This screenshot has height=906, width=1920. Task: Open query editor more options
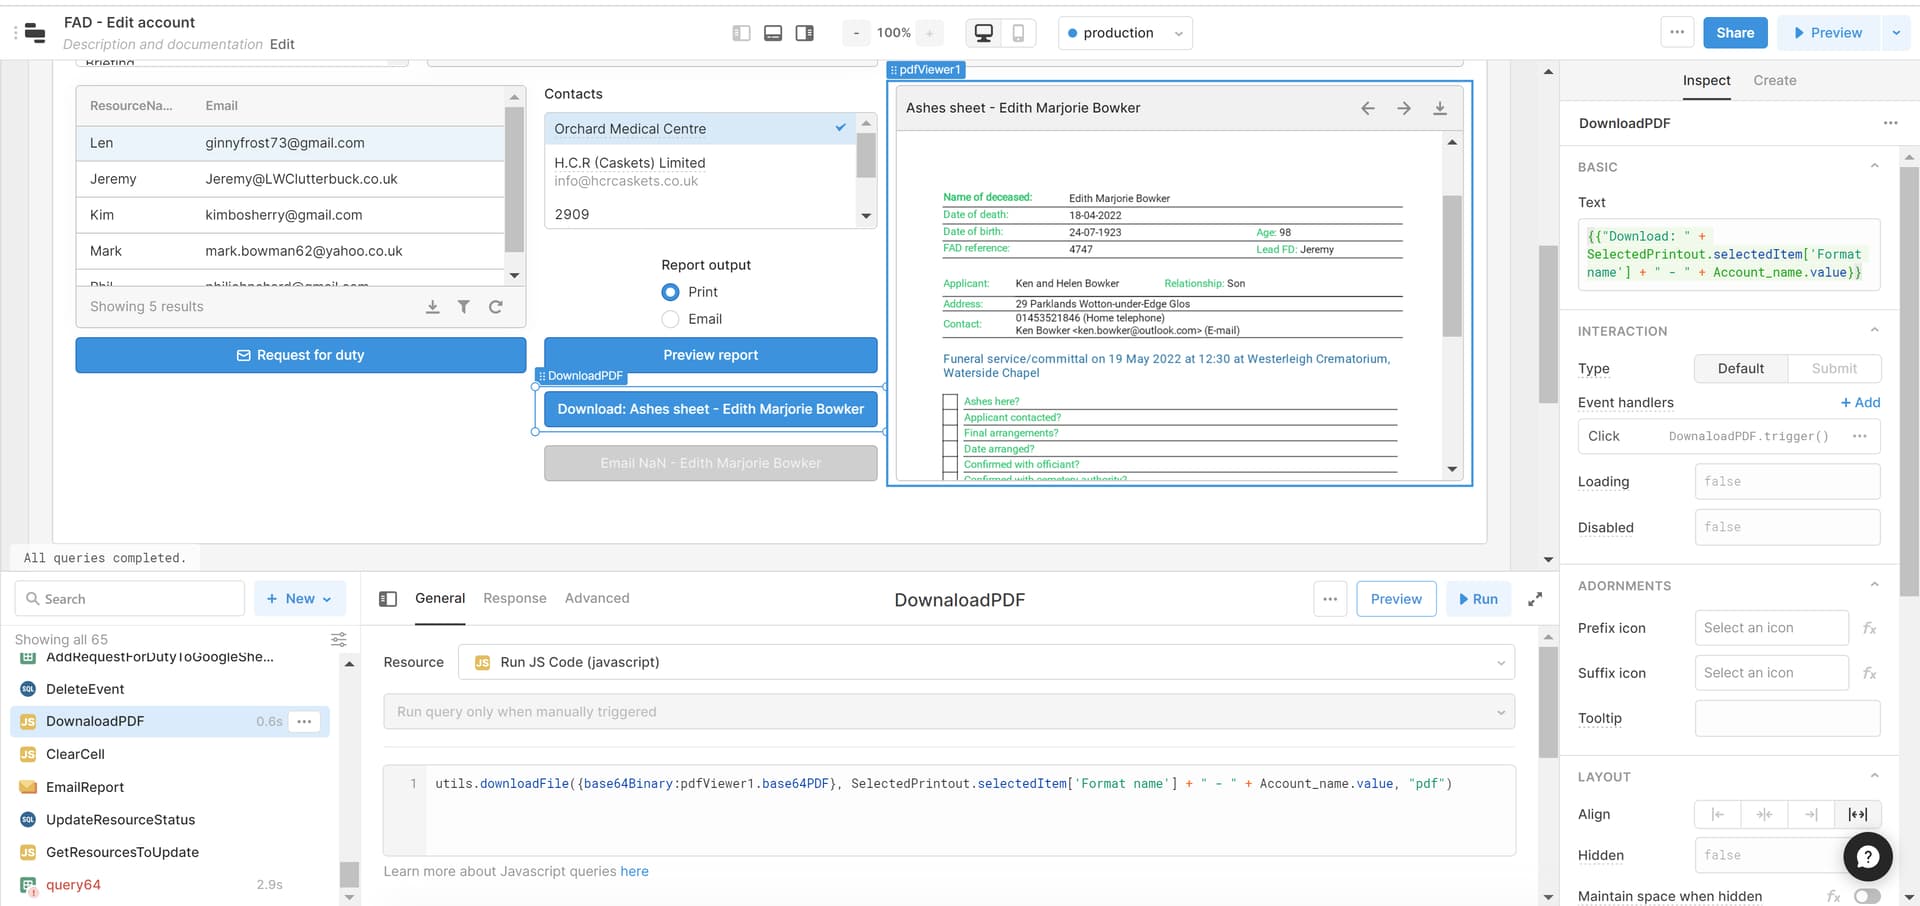point(1330,599)
